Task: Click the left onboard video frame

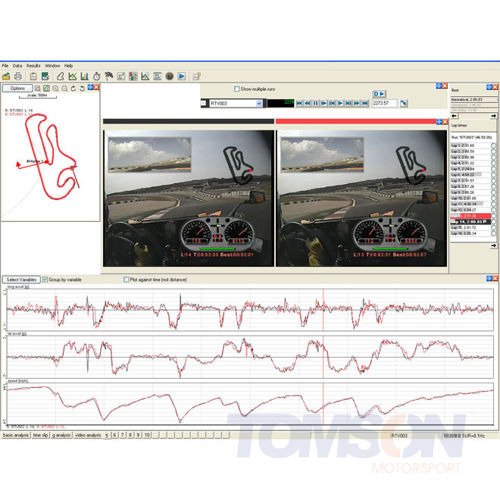Action: pos(188,198)
